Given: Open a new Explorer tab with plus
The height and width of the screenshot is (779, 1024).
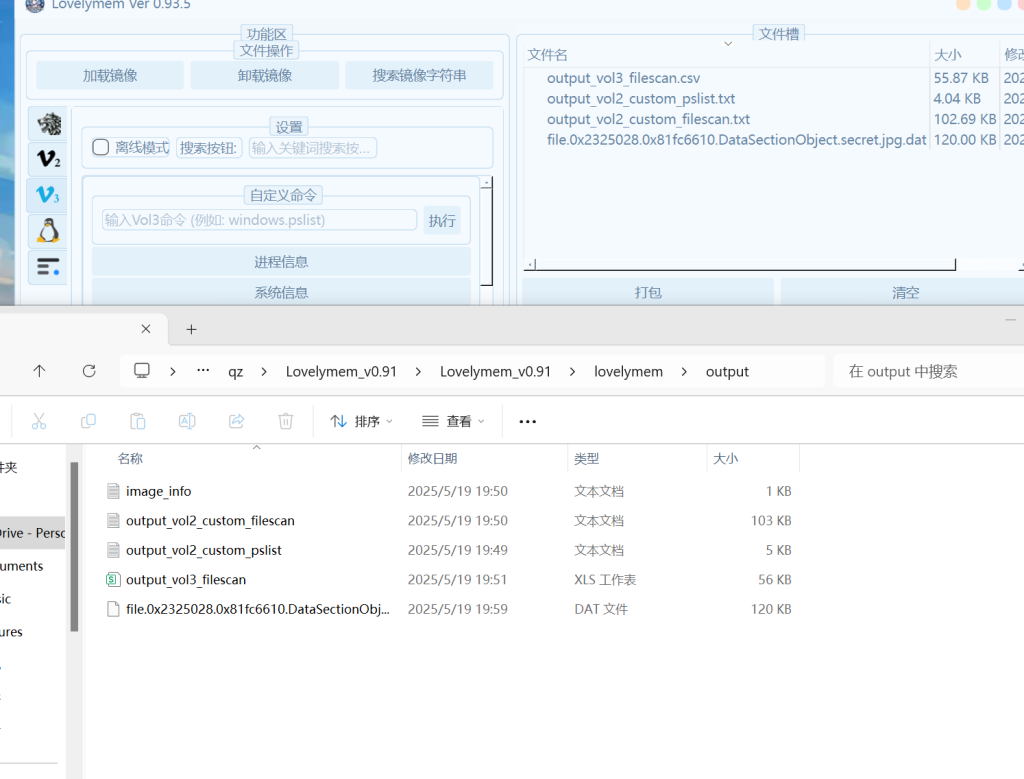Looking at the screenshot, I should click(x=192, y=329).
